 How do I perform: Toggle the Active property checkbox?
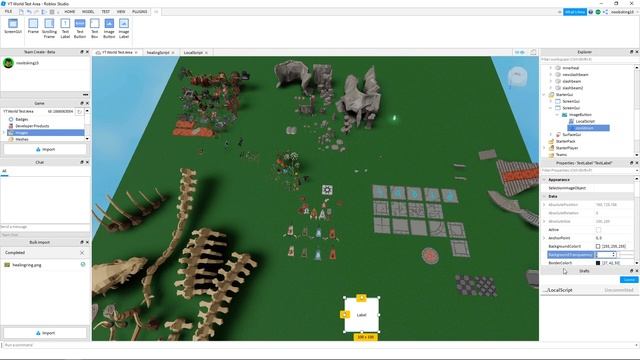tap(598, 230)
